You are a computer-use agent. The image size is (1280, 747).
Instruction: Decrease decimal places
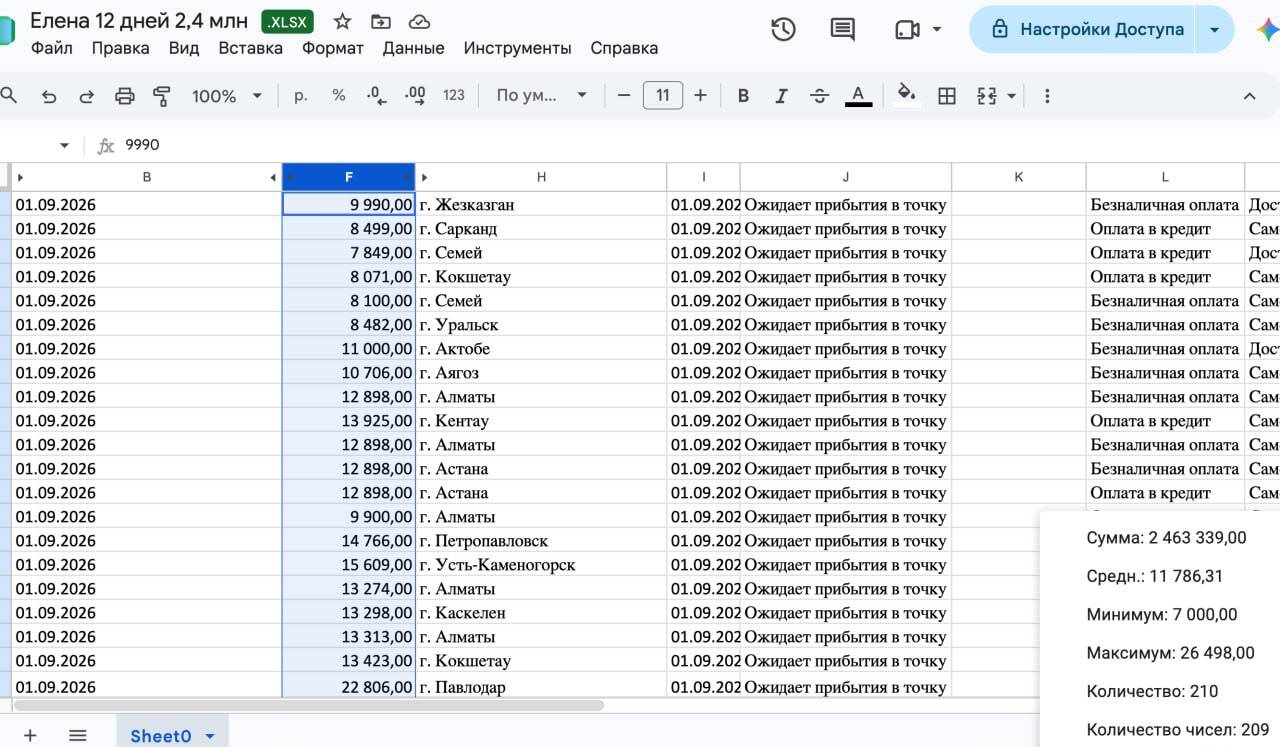[376, 96]
